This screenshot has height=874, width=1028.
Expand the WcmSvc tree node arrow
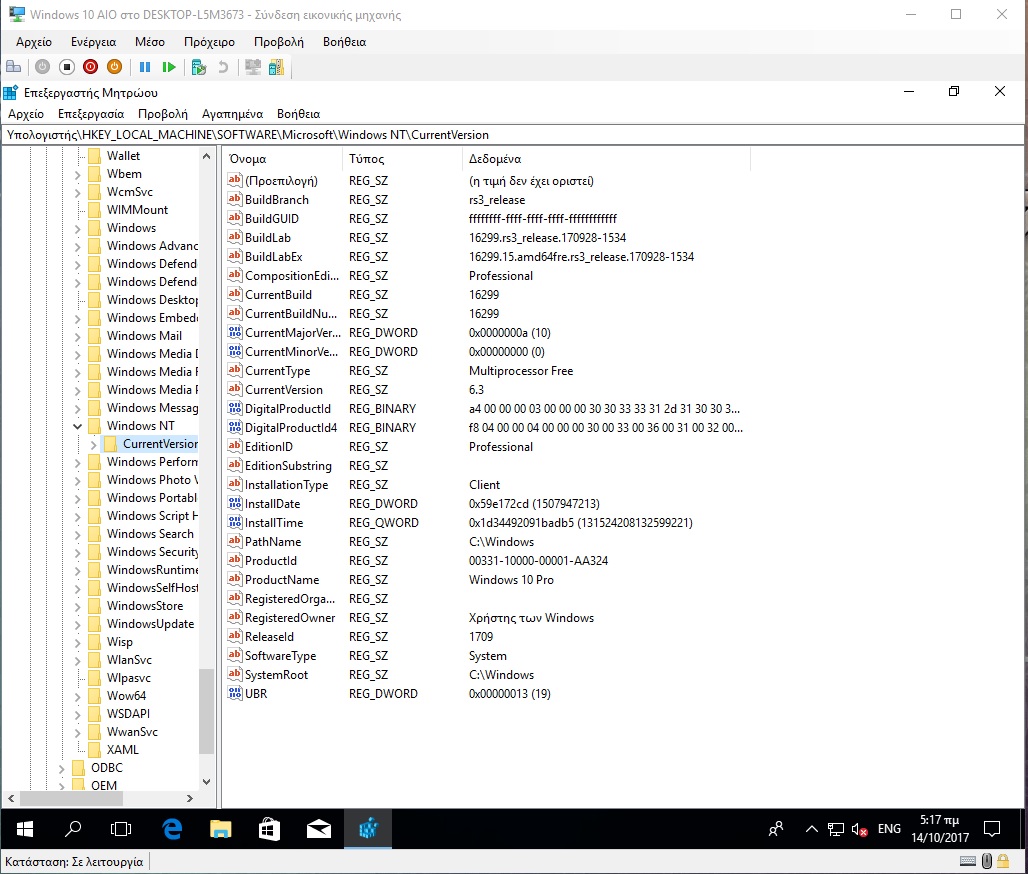(x=77, y=192)
